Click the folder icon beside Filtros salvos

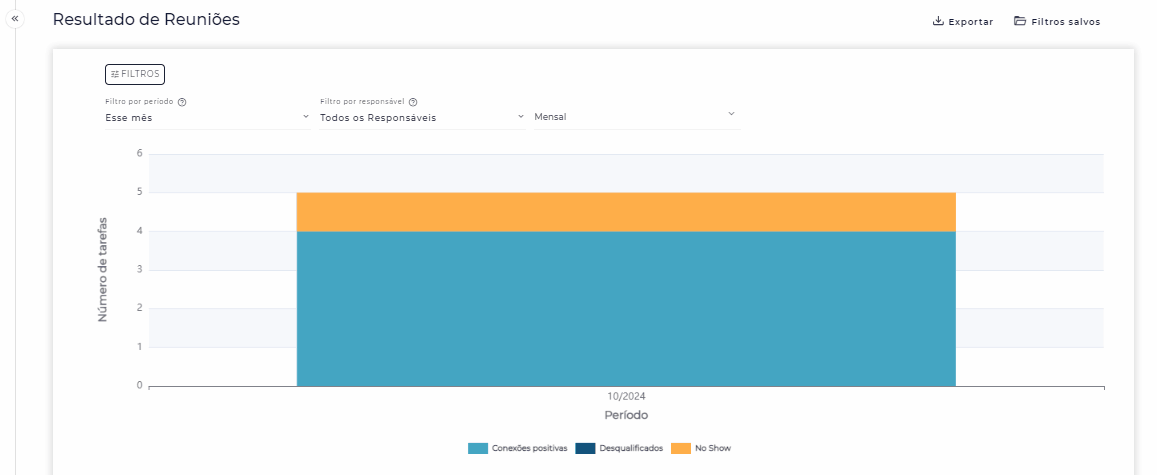coord(1020,21)
